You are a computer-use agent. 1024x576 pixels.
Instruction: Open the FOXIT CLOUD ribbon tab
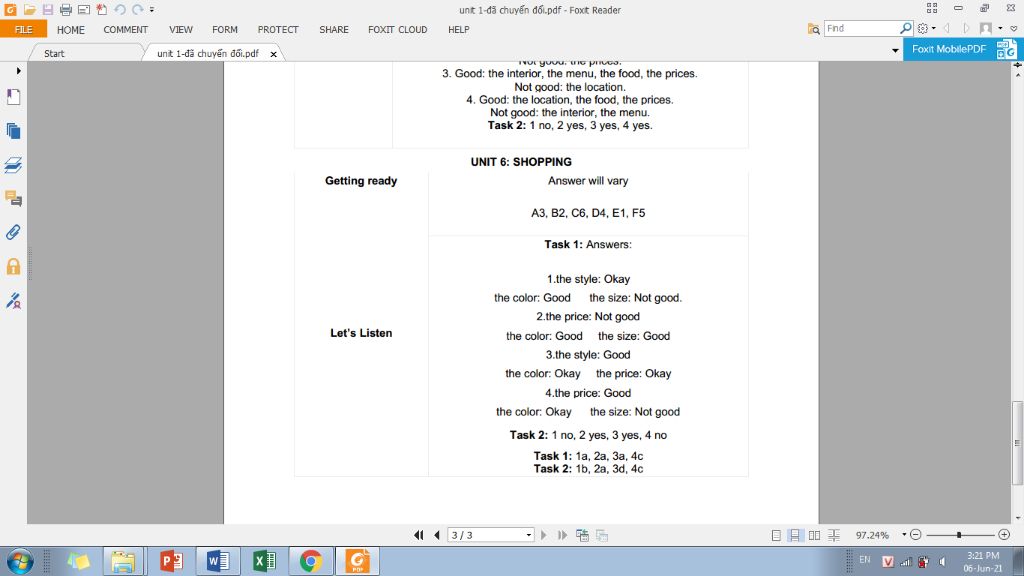pyautogui.click(x=397, y=29)
